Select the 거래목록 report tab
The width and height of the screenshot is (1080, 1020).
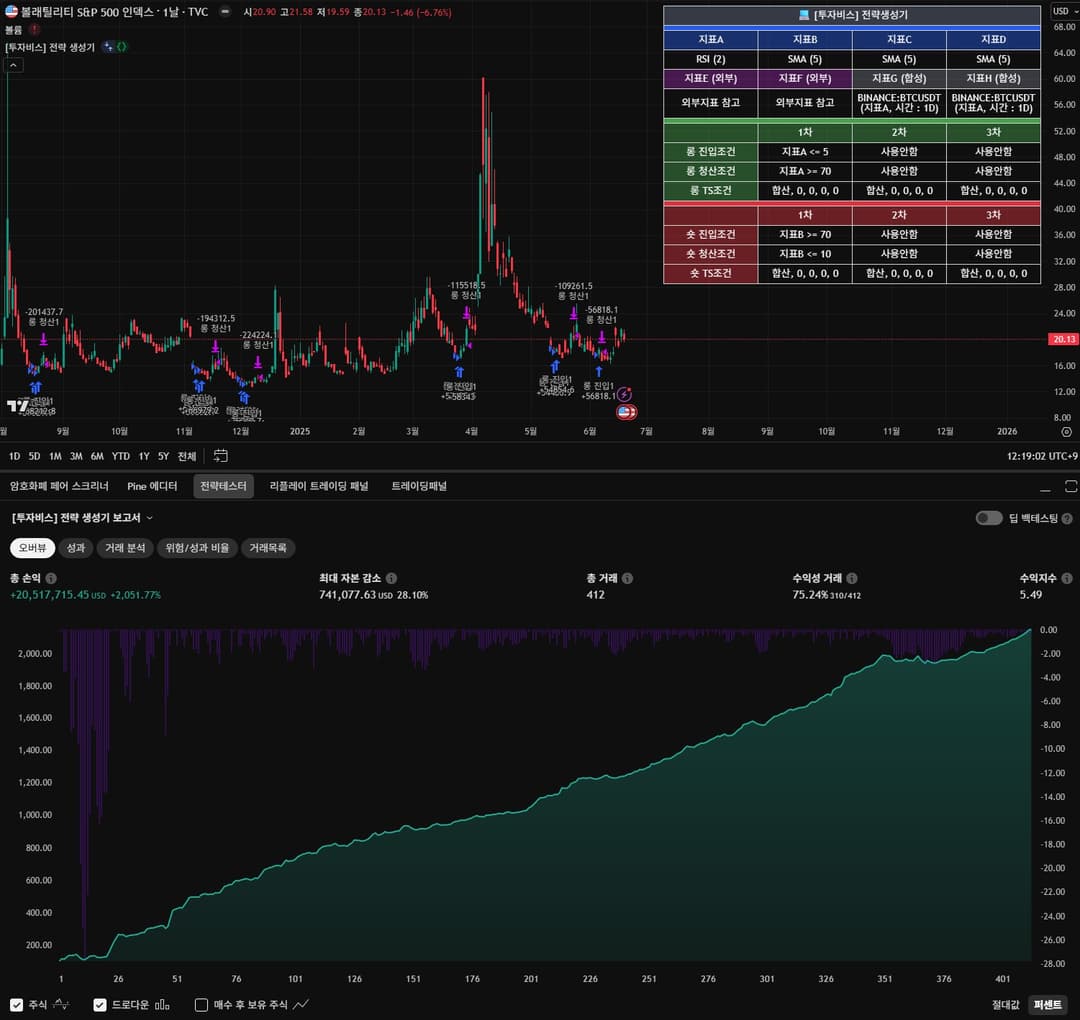click(x=268, y=548)
